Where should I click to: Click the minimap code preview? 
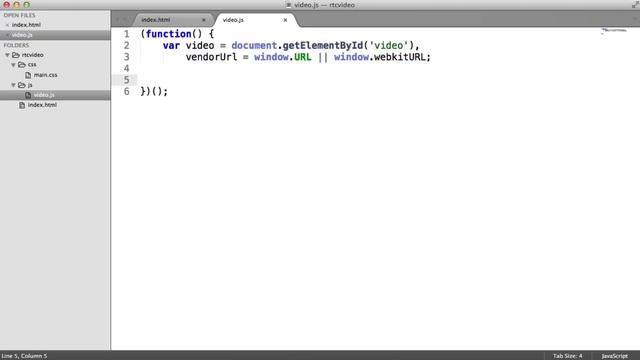click(613, 31)
